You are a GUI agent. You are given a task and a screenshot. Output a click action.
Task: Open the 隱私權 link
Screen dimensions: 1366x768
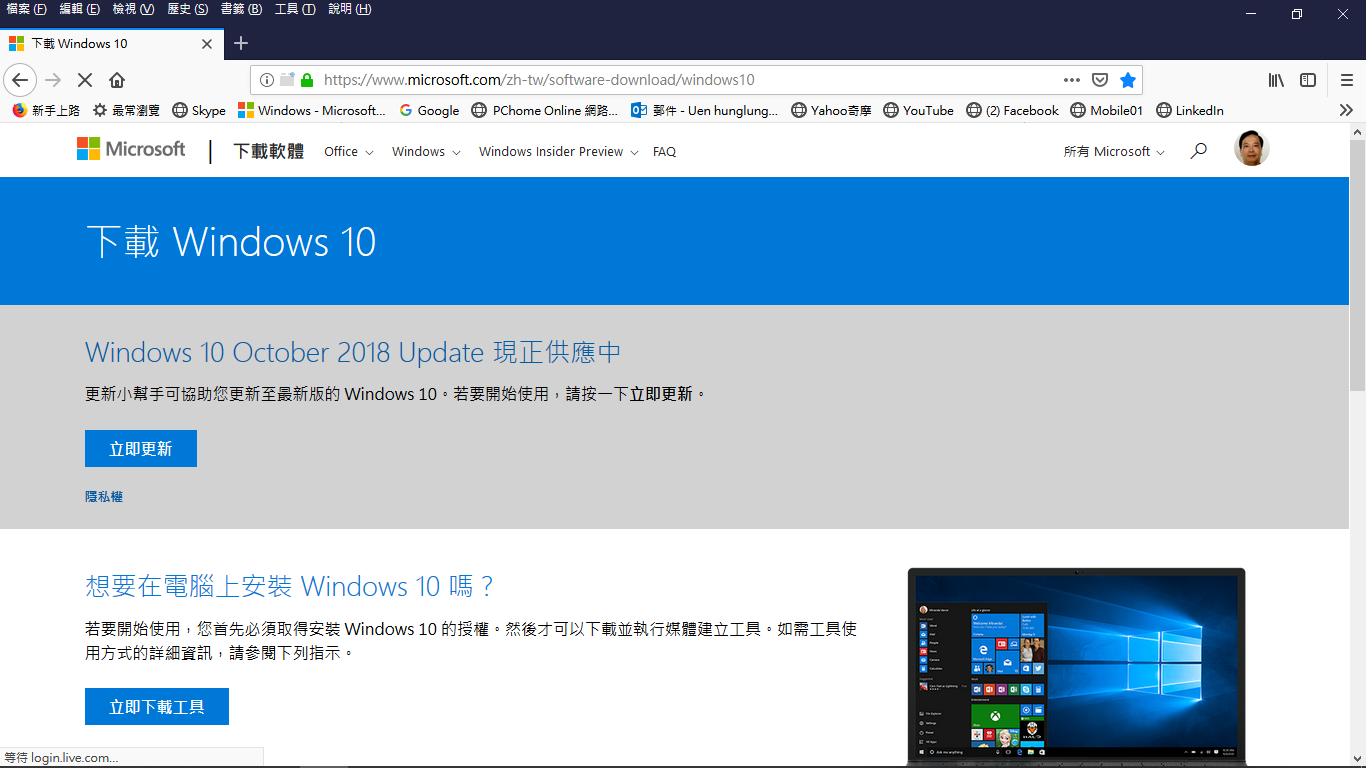click(104, 497)
